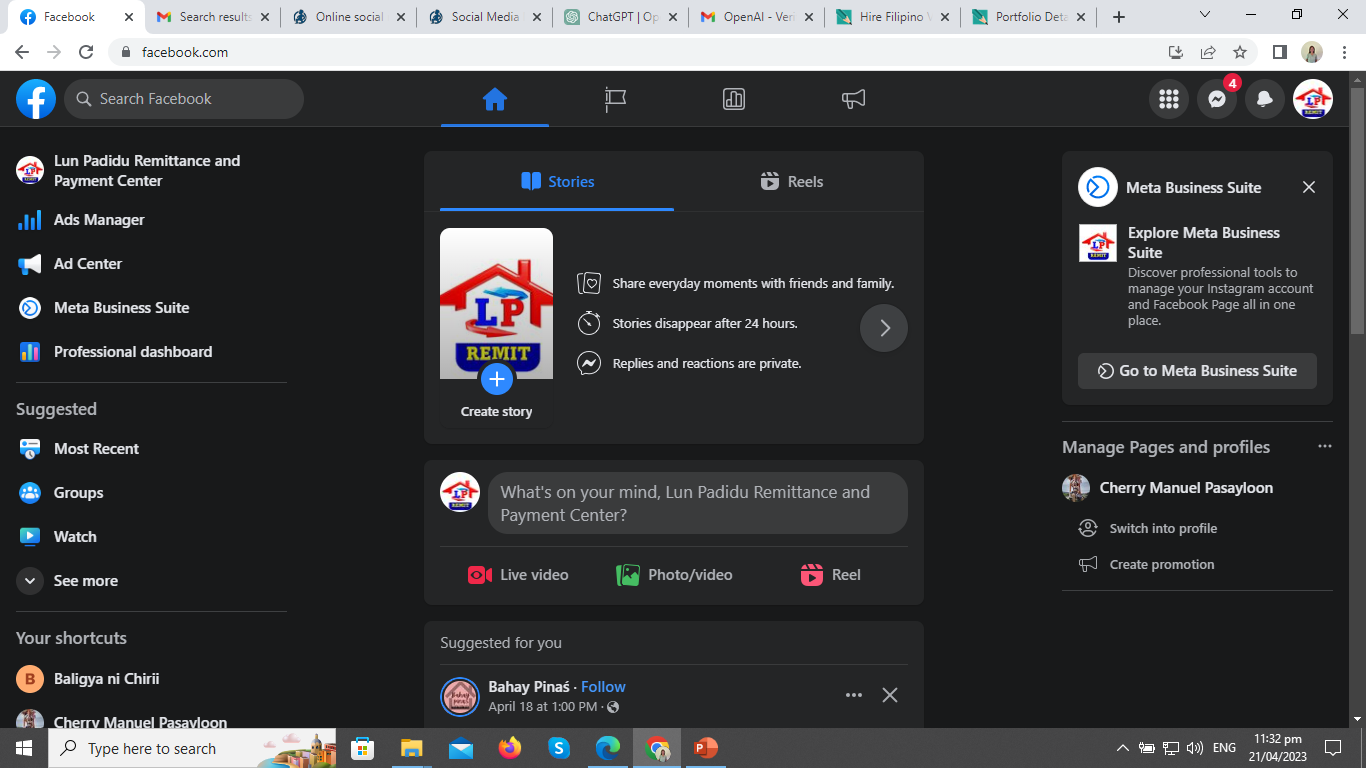Reload the page in Chrome
This screenshot has width=1366, height=768.
coord(86,52)
